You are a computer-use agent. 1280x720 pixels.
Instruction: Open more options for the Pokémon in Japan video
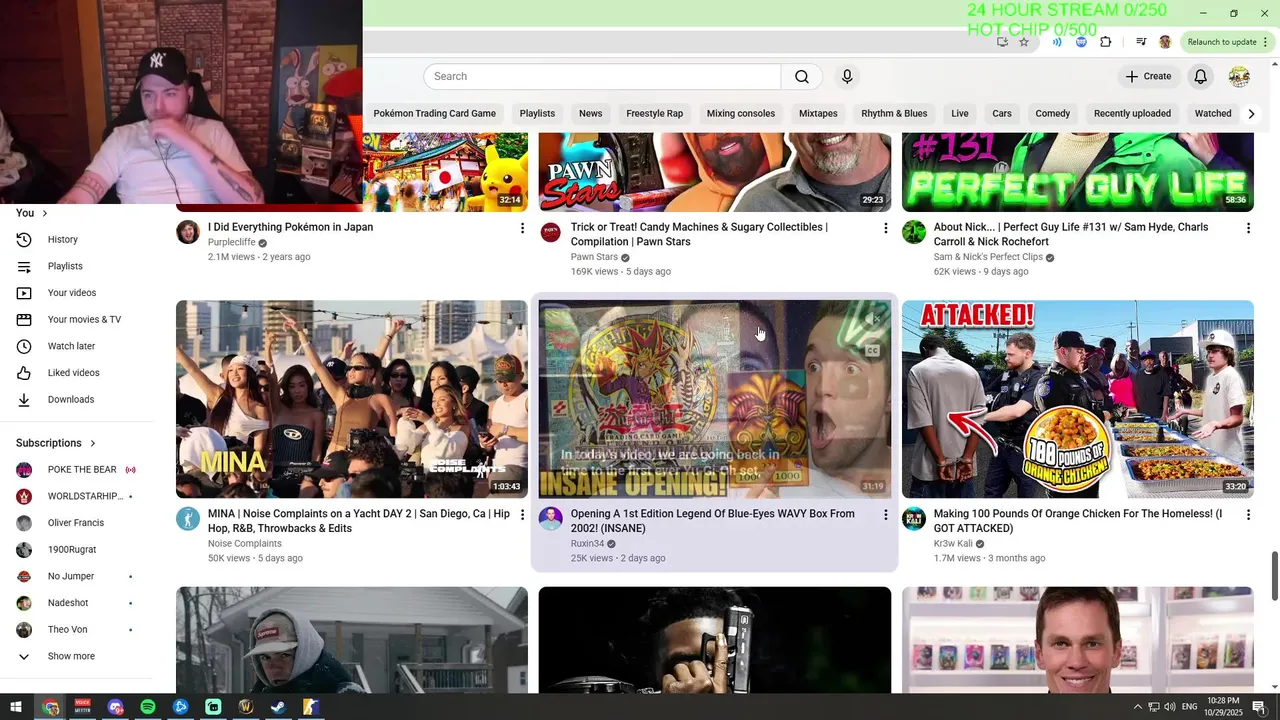point(522,229)
